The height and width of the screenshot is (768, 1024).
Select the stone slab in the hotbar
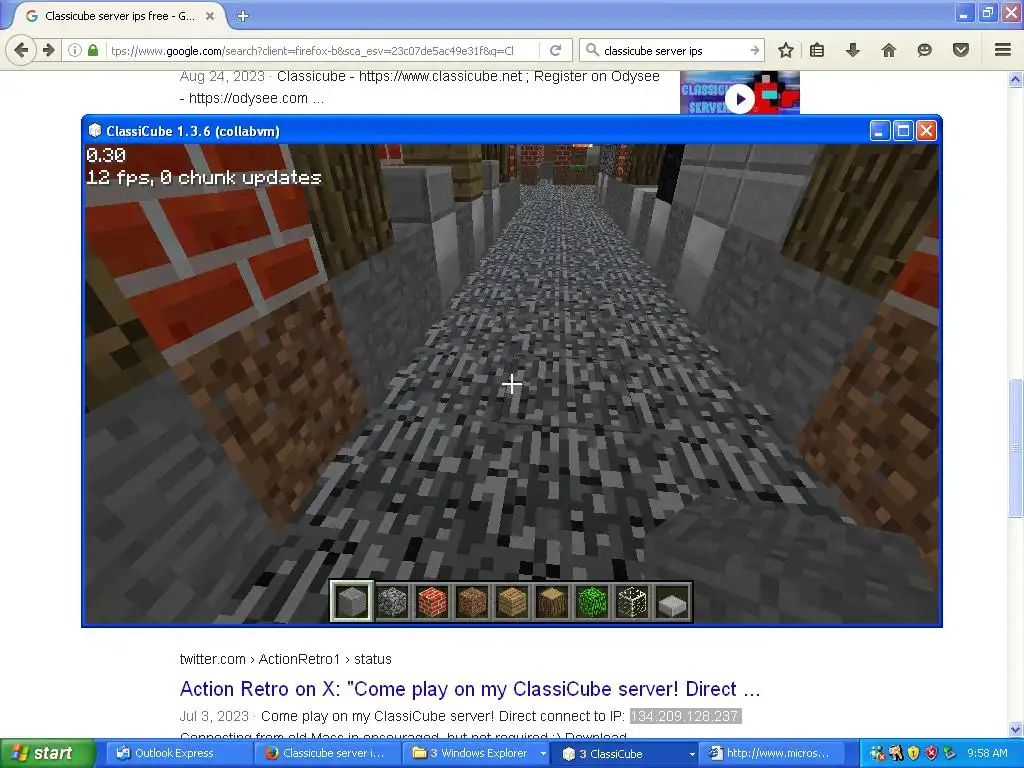672,601
